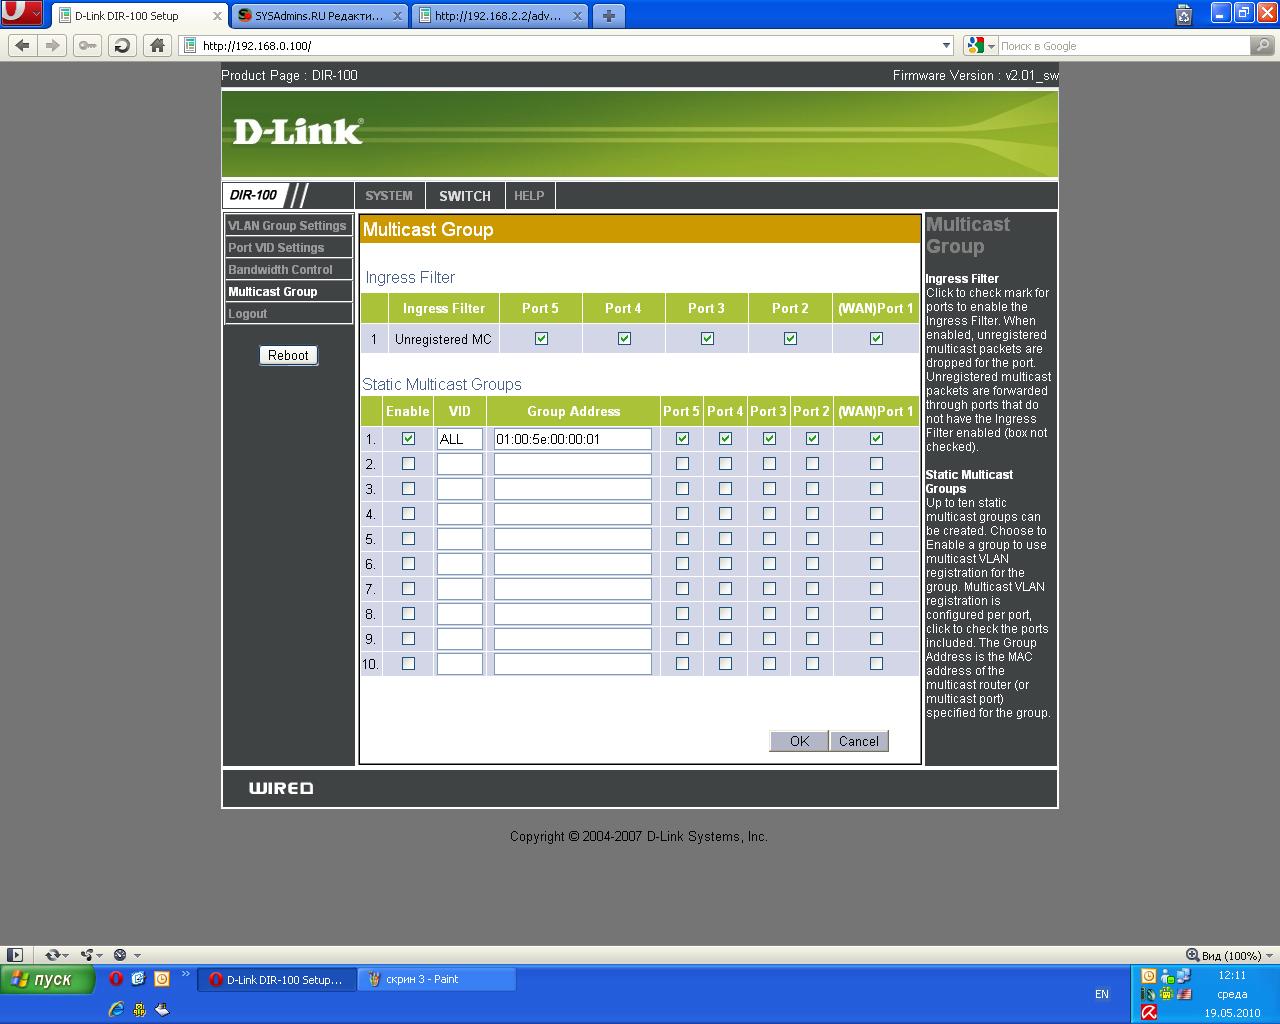
Task: Close the D-Link DIR-100 Setup tab
Action: (217, 16)
